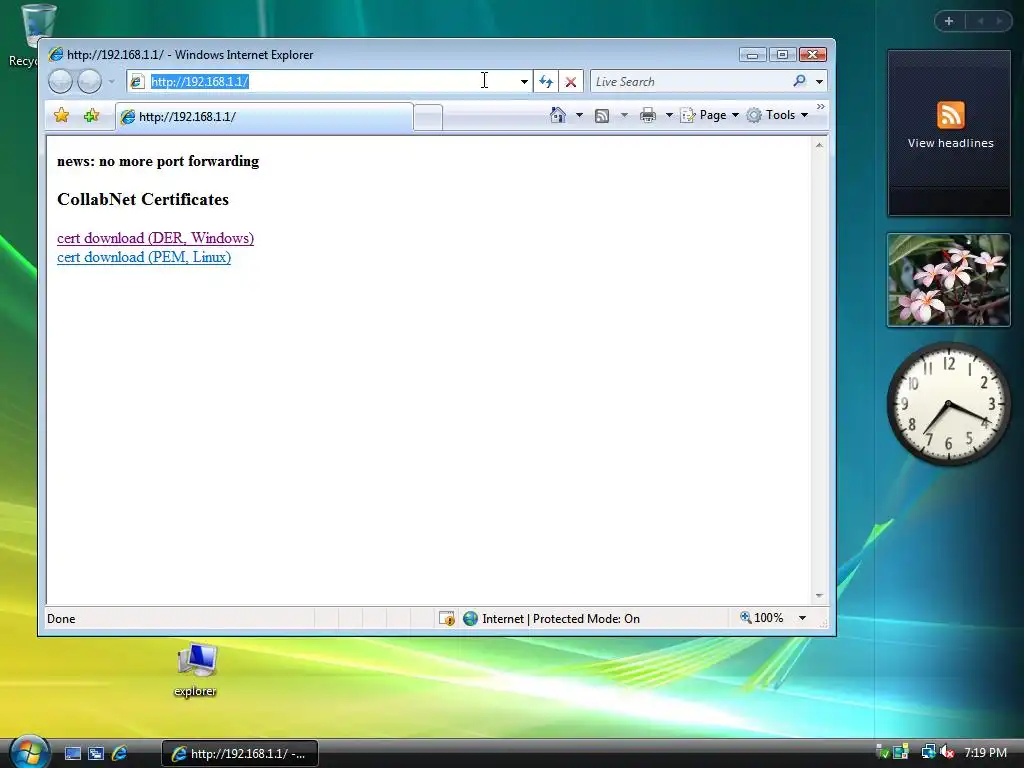
Task: Expand the zoom level dropdown arrow
Action: click(x=802, y=618)
